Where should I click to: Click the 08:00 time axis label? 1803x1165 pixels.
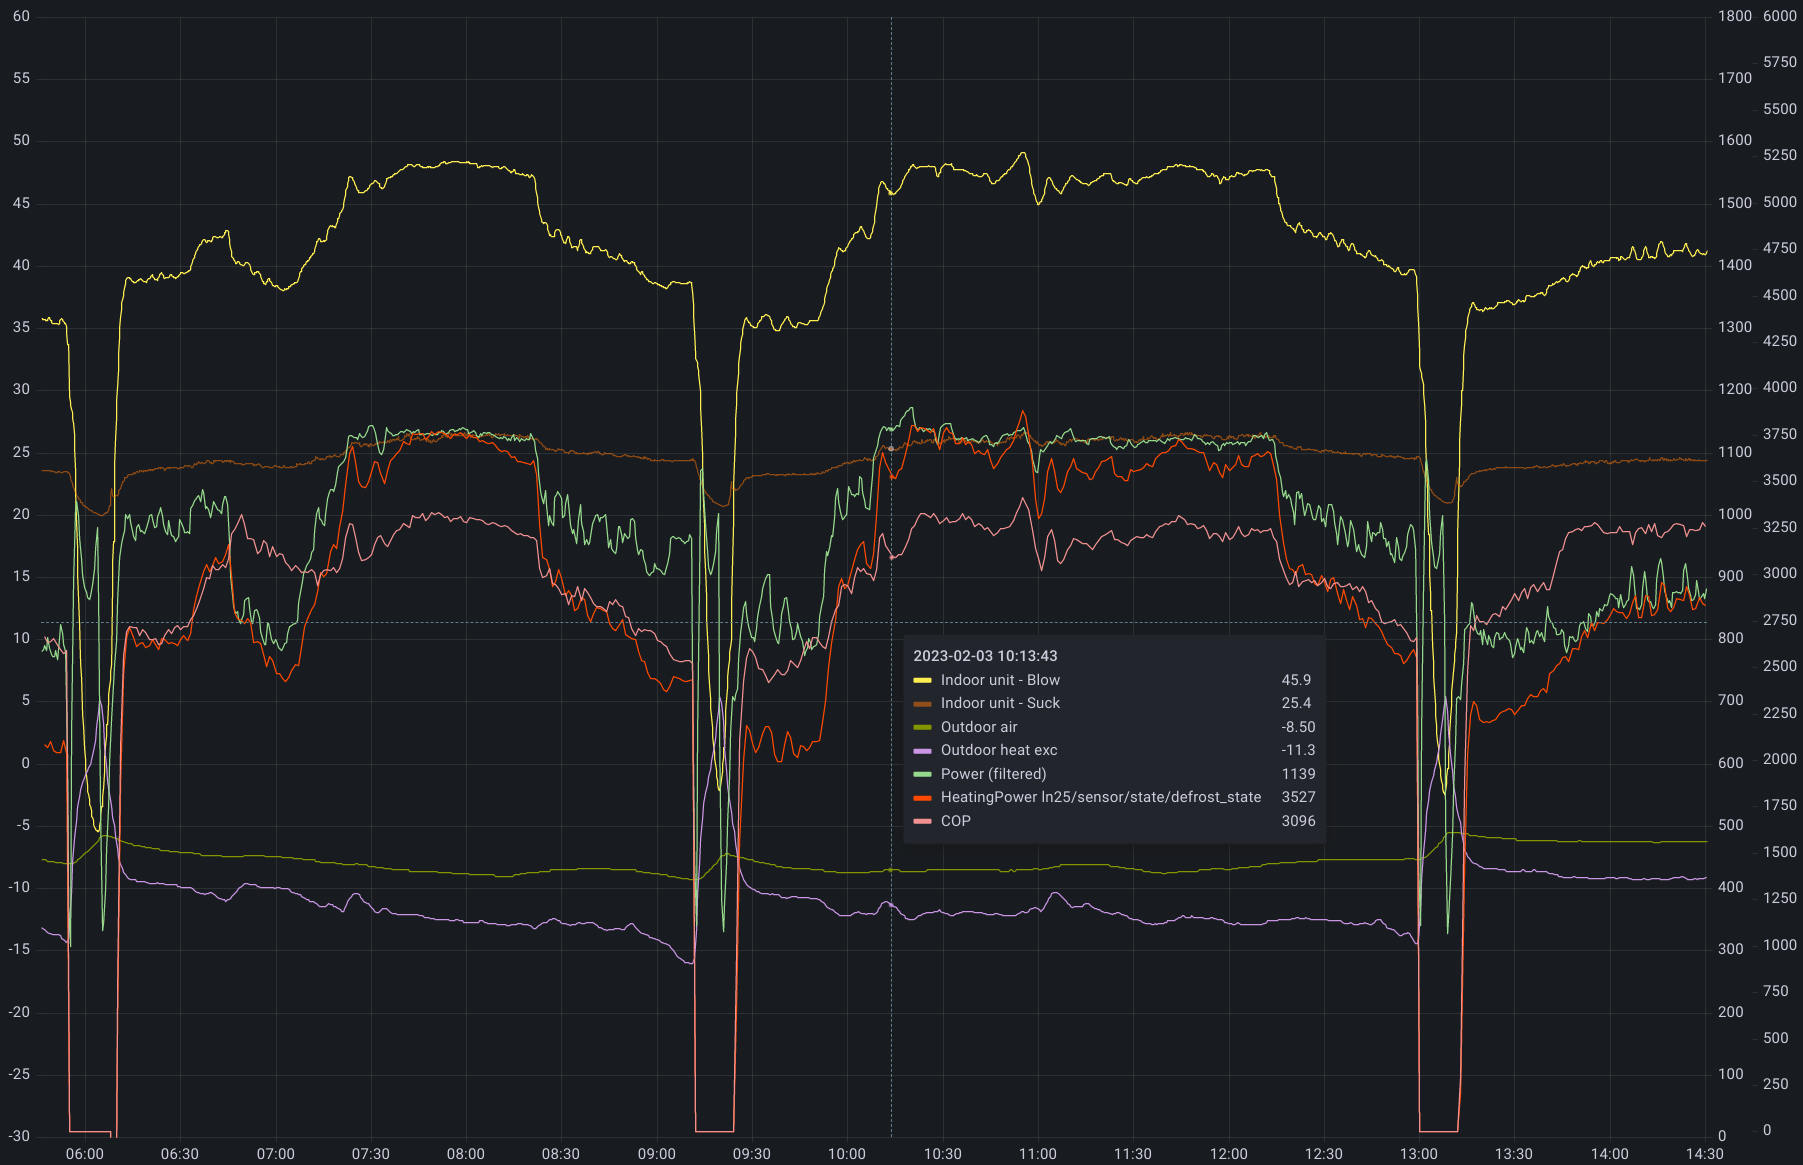coord(465,1154)
